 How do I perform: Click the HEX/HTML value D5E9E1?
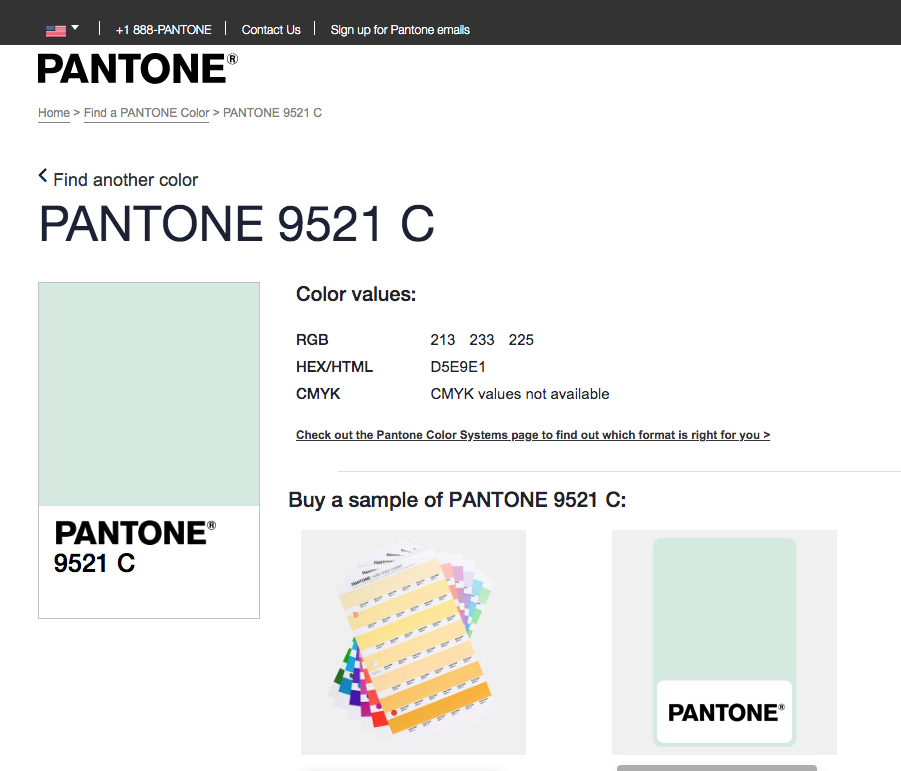click(x=458, y=367)
